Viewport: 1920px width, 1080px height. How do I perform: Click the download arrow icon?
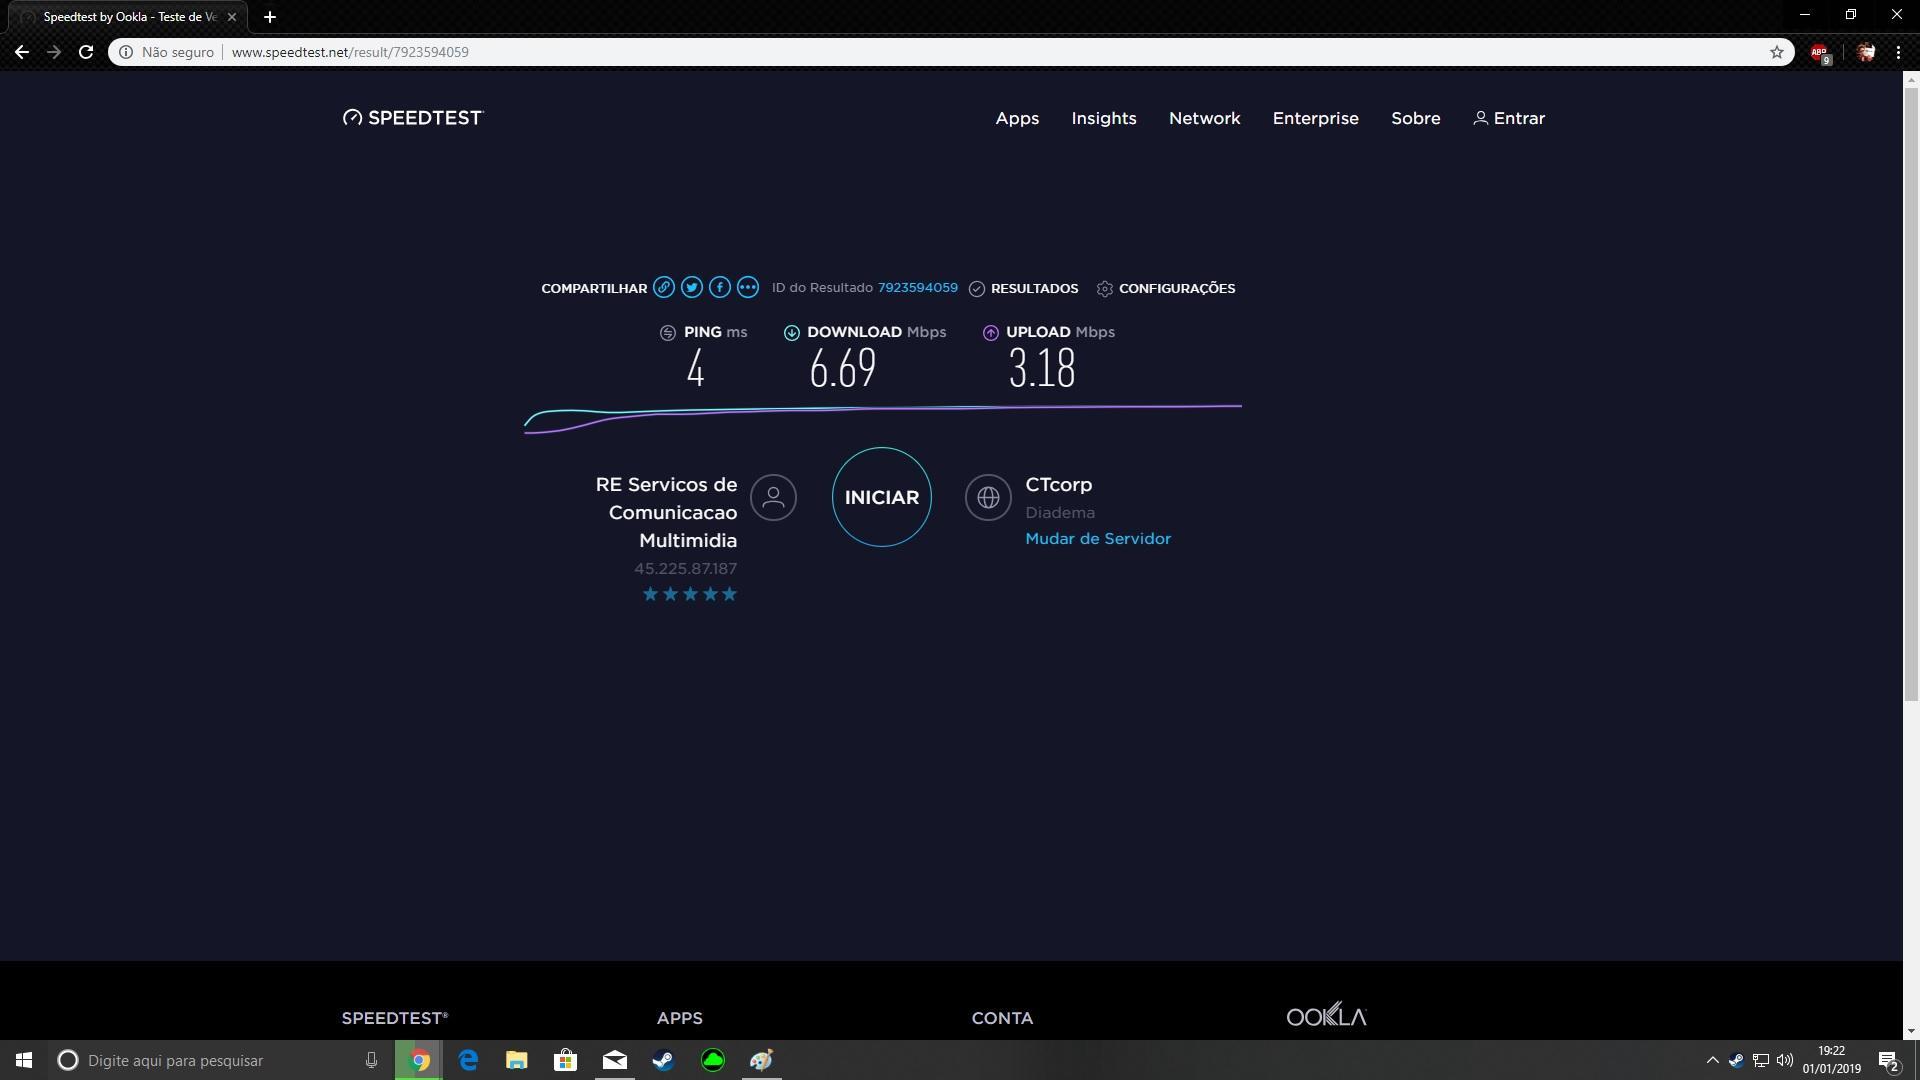791,333
